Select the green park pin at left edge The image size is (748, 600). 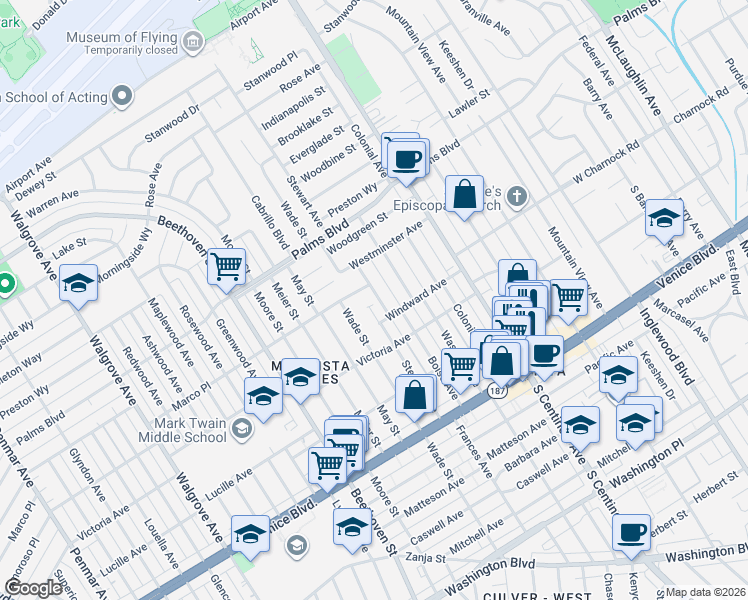click(6, 285)
